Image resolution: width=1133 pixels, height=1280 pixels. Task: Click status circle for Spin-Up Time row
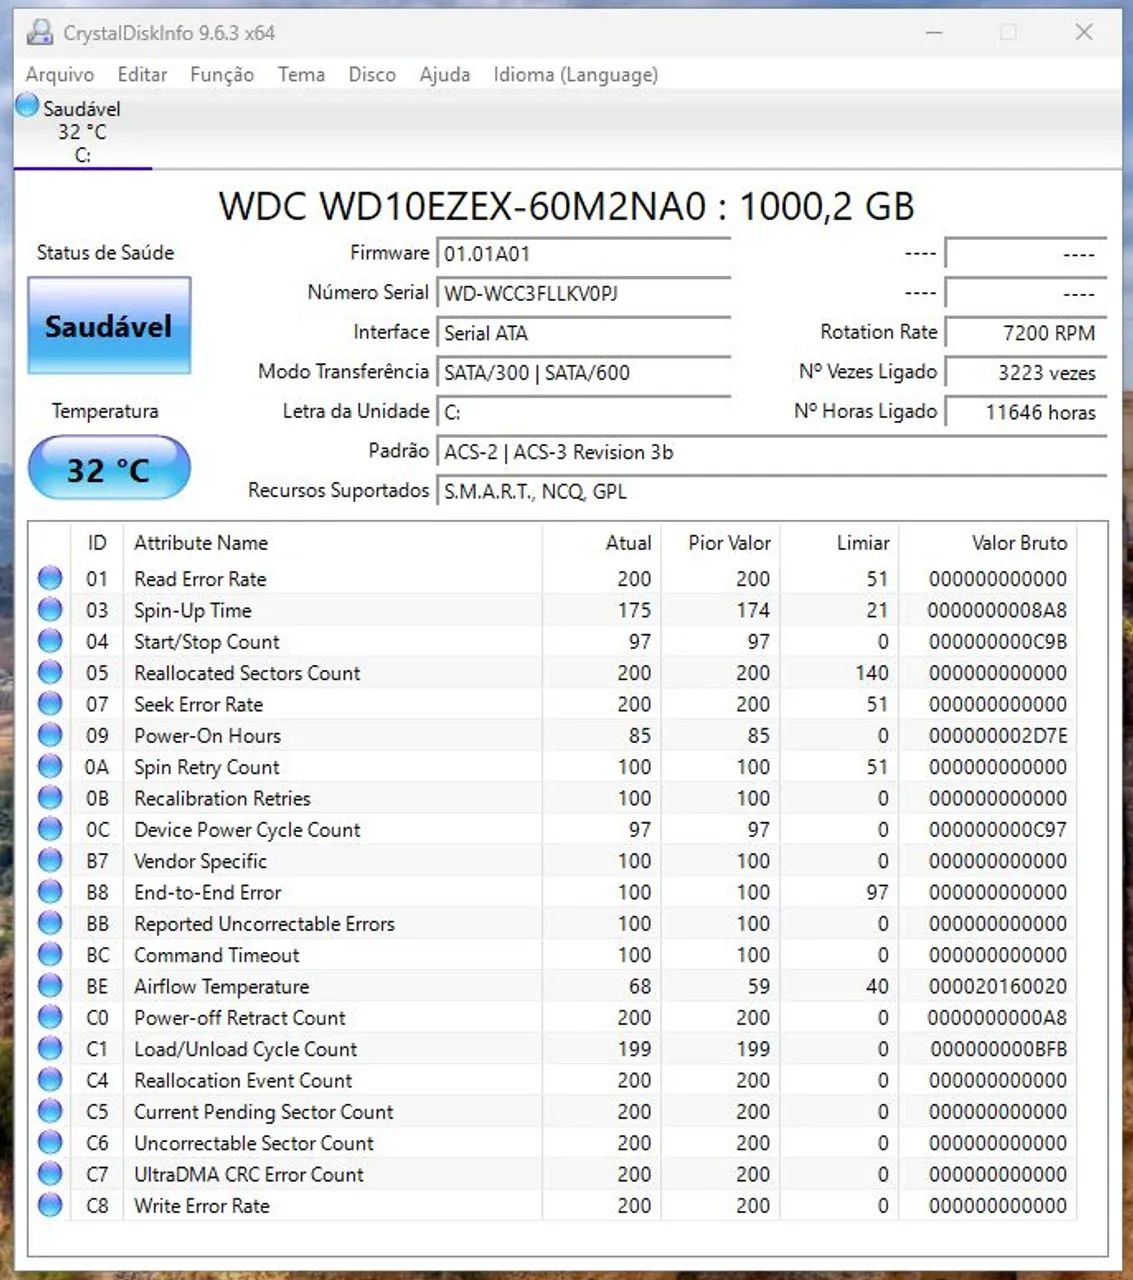tap(50, 609)
